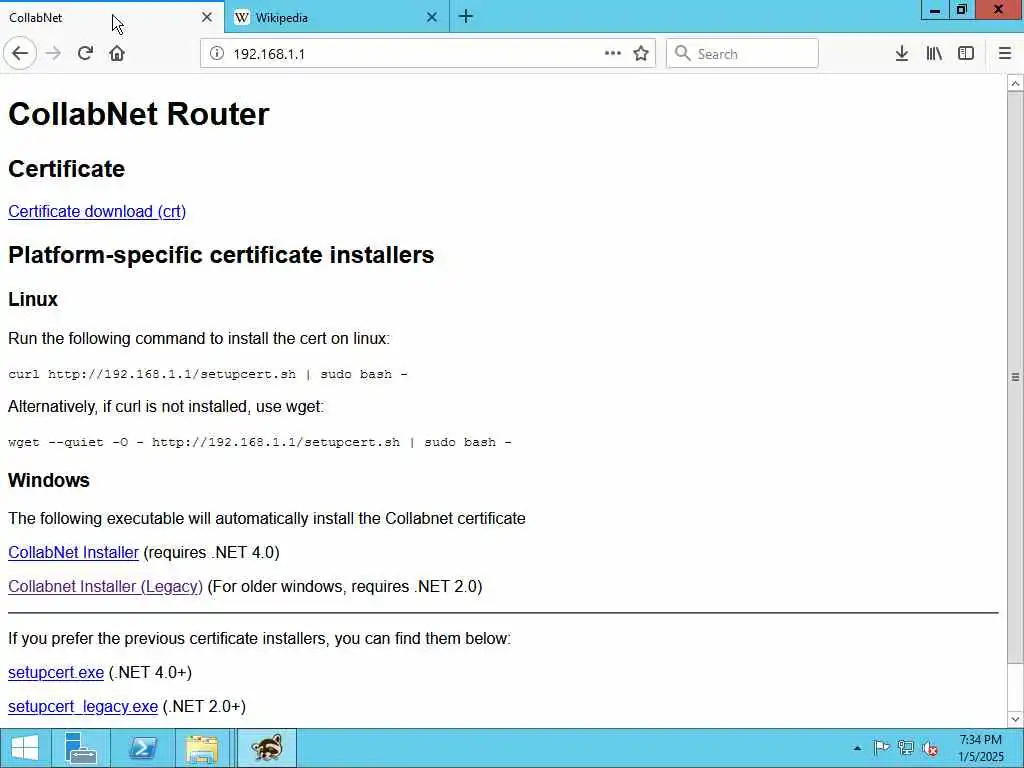Open Server Manager from taskbar
Viewport: 1024px width, 768px height.
tap(81, 748)
